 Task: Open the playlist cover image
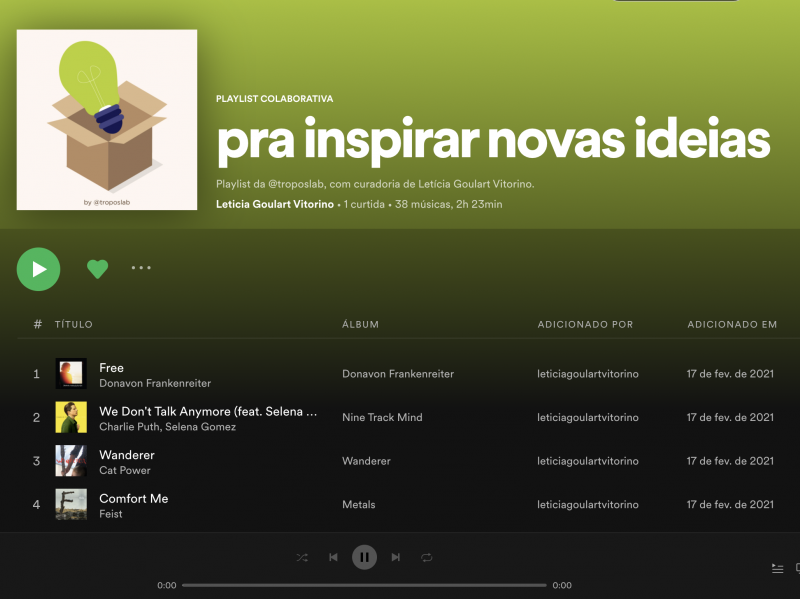pos(107,119)
